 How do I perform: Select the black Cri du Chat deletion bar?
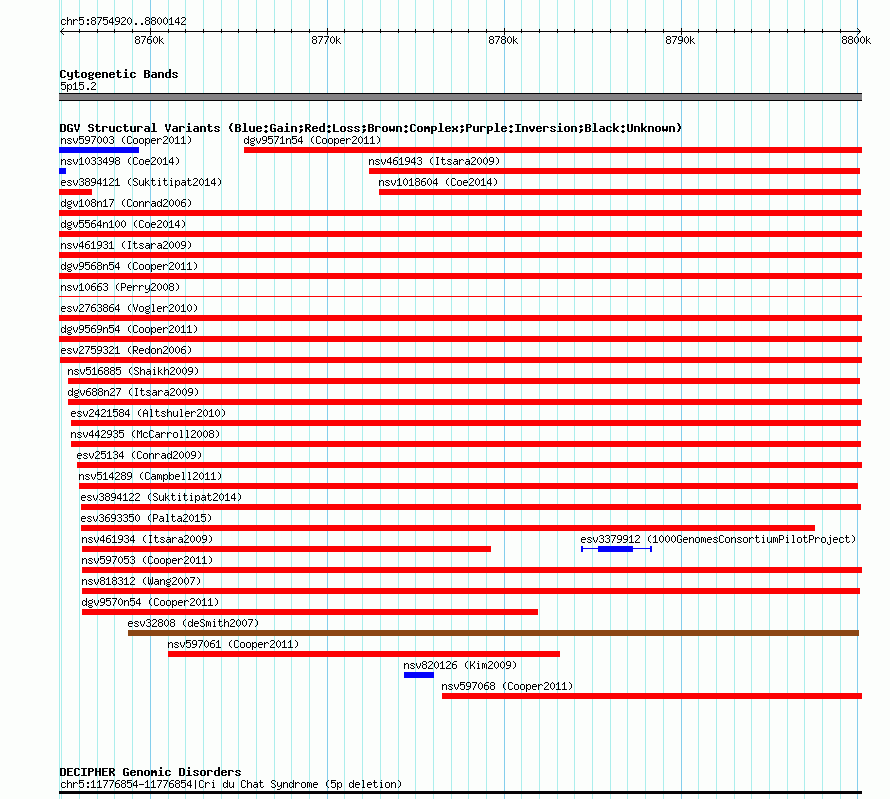tap(460, 793)
